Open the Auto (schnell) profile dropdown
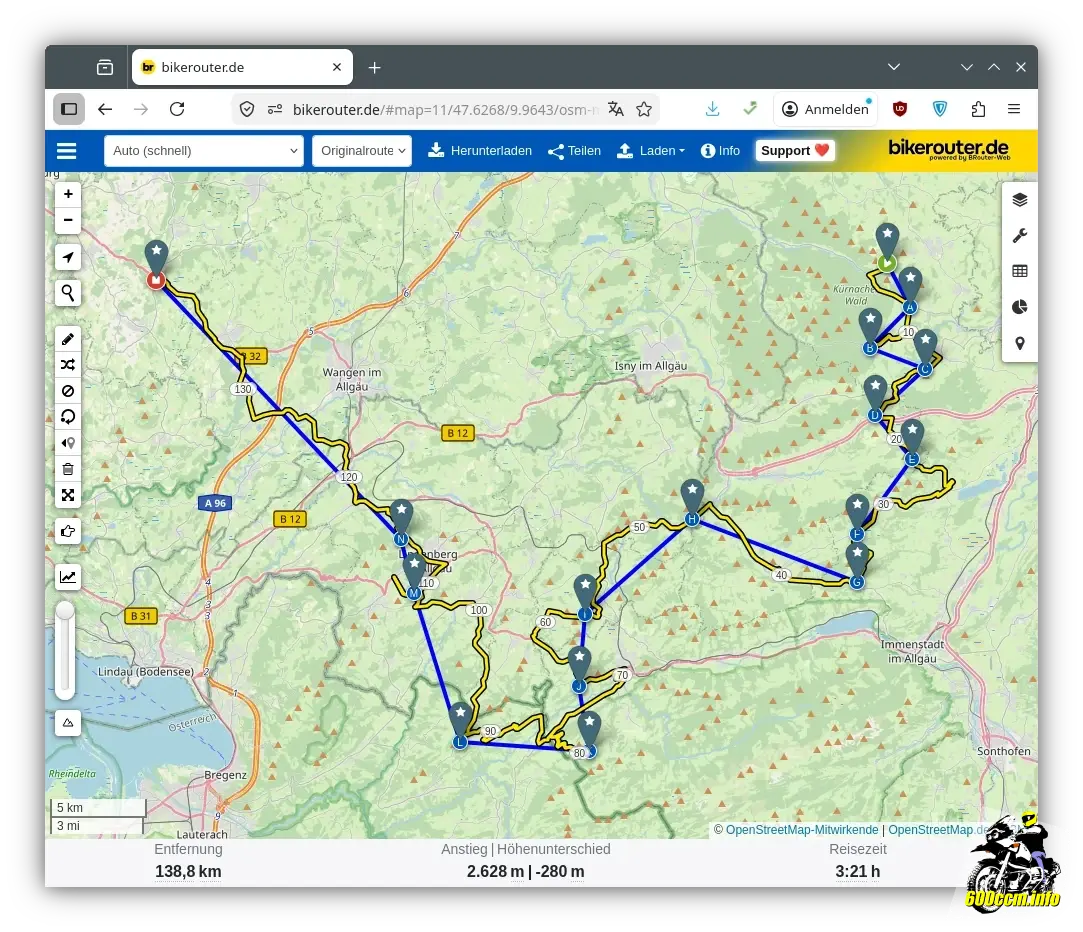This screenshot has height=932, width=1083. pyautogui.click(x=203, y=151)
